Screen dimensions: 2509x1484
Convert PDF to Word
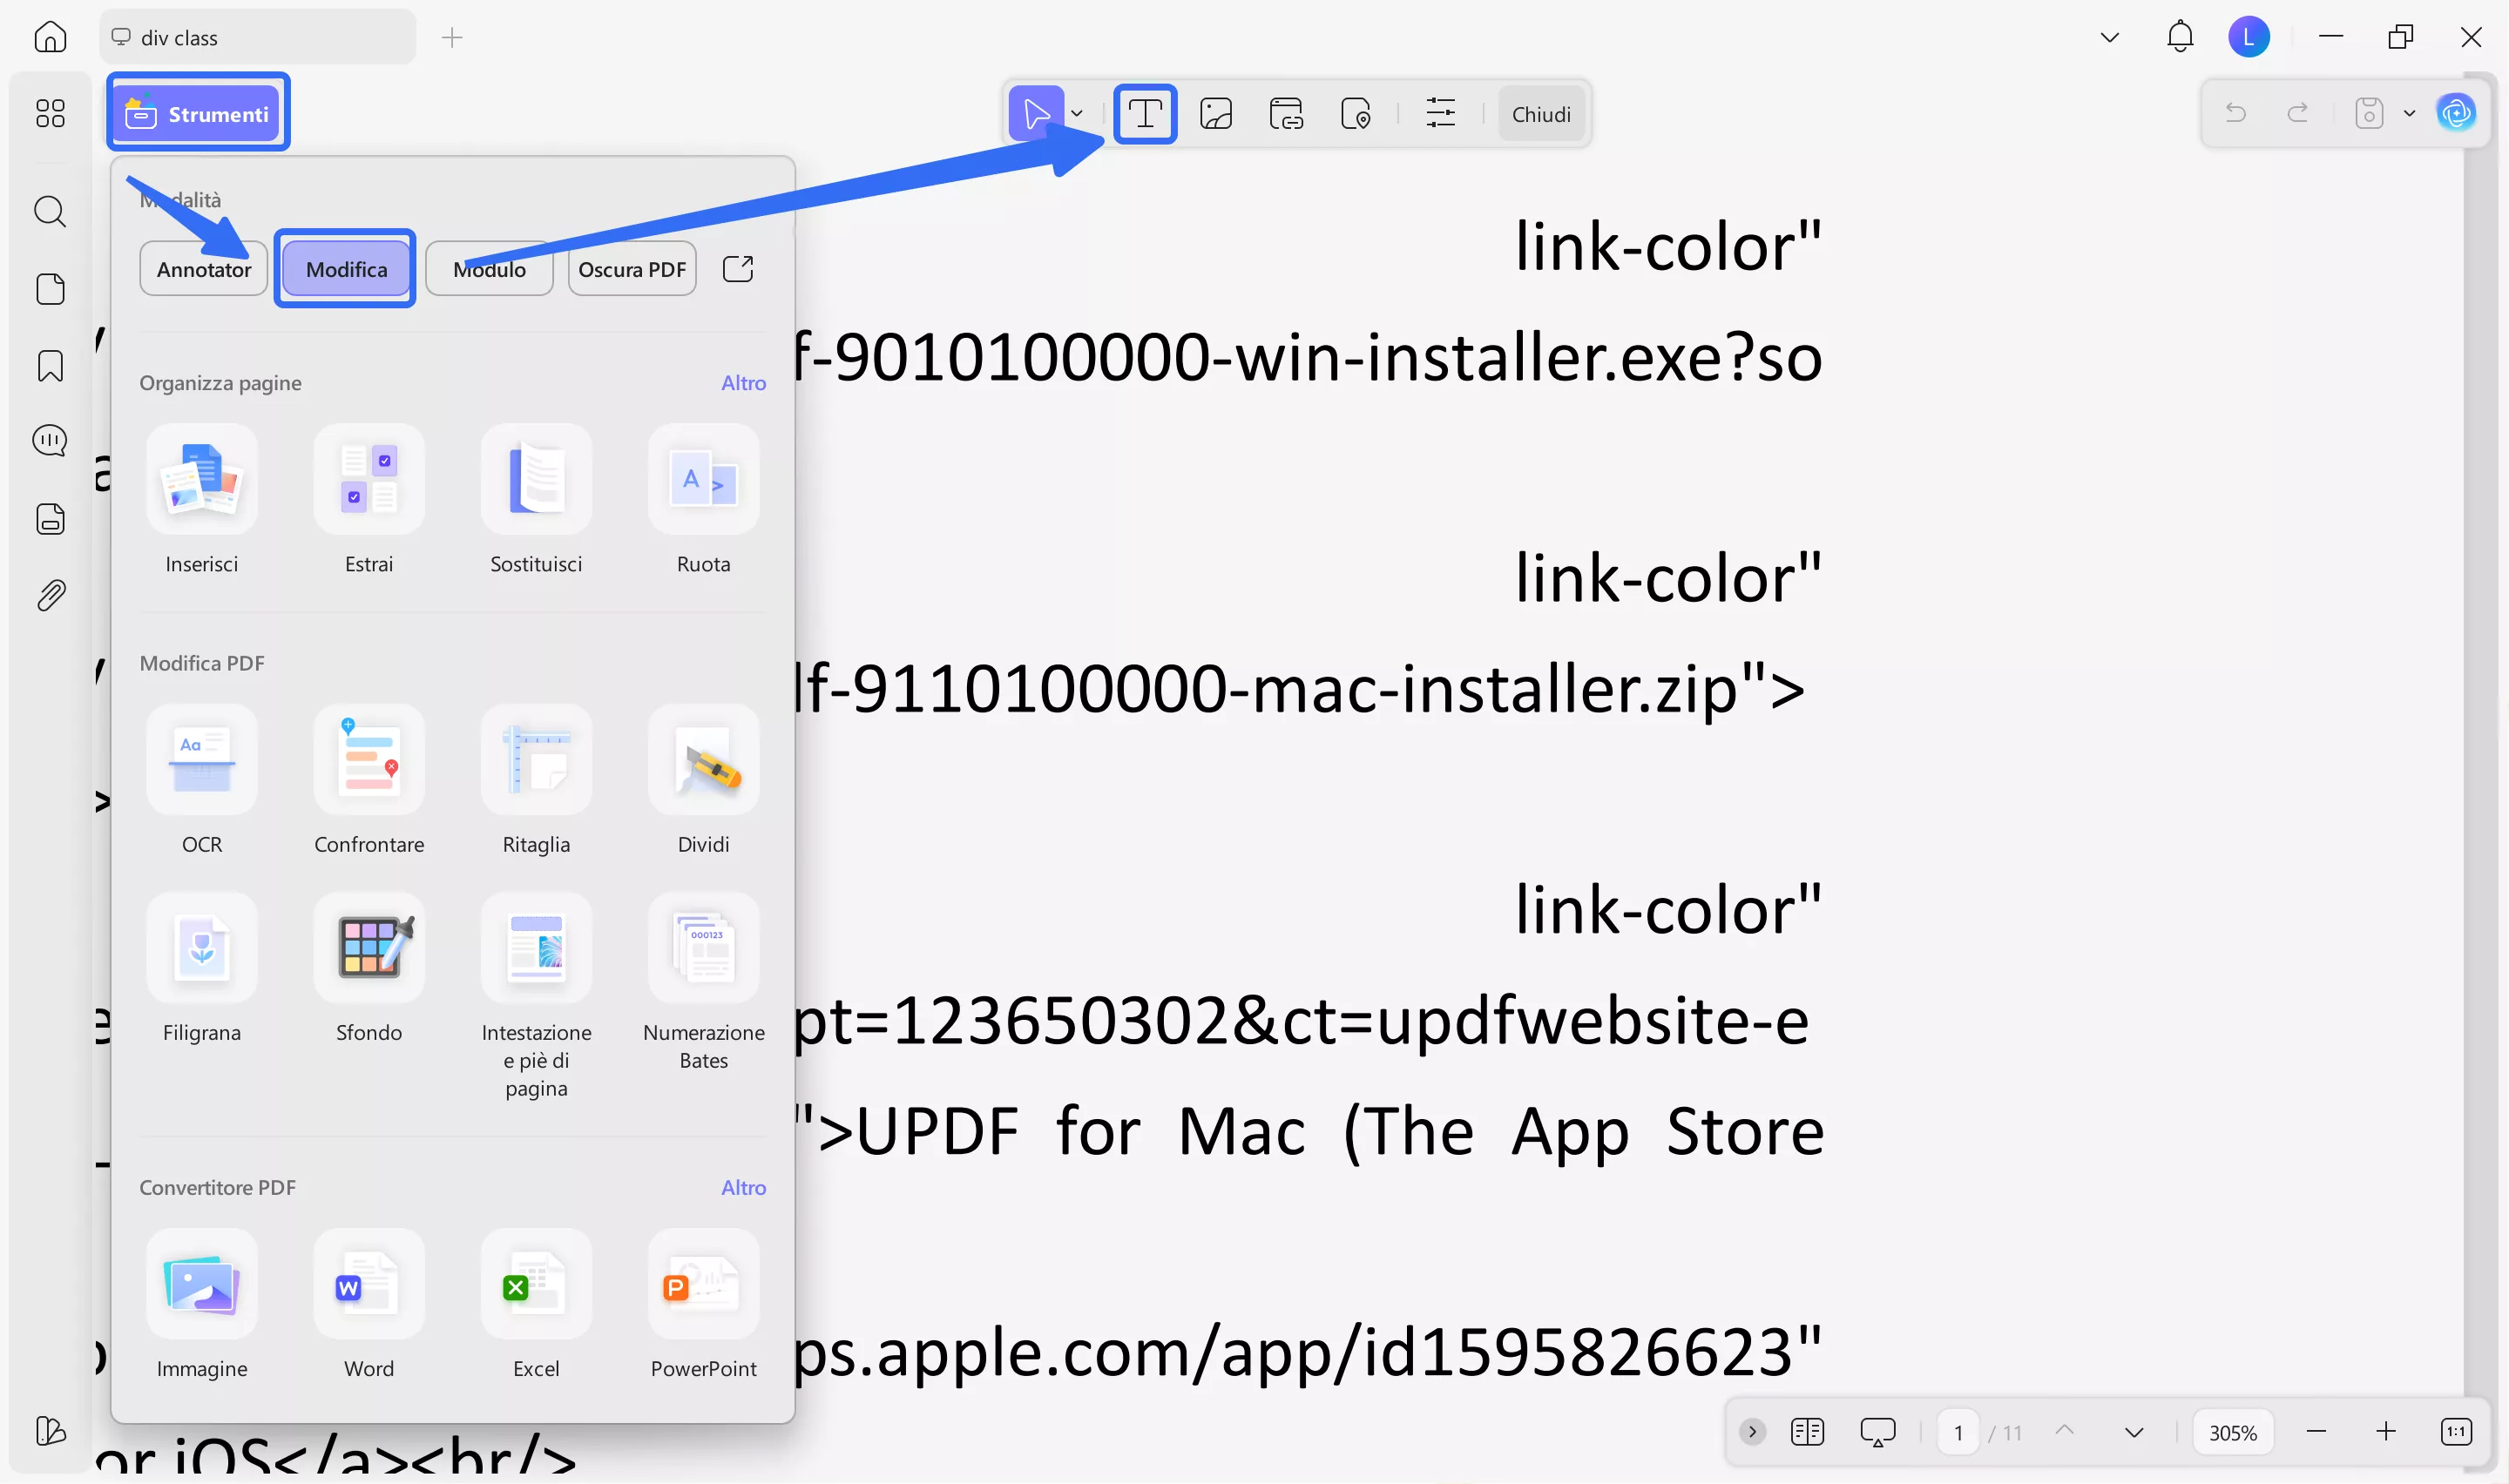coord(369,1286)
